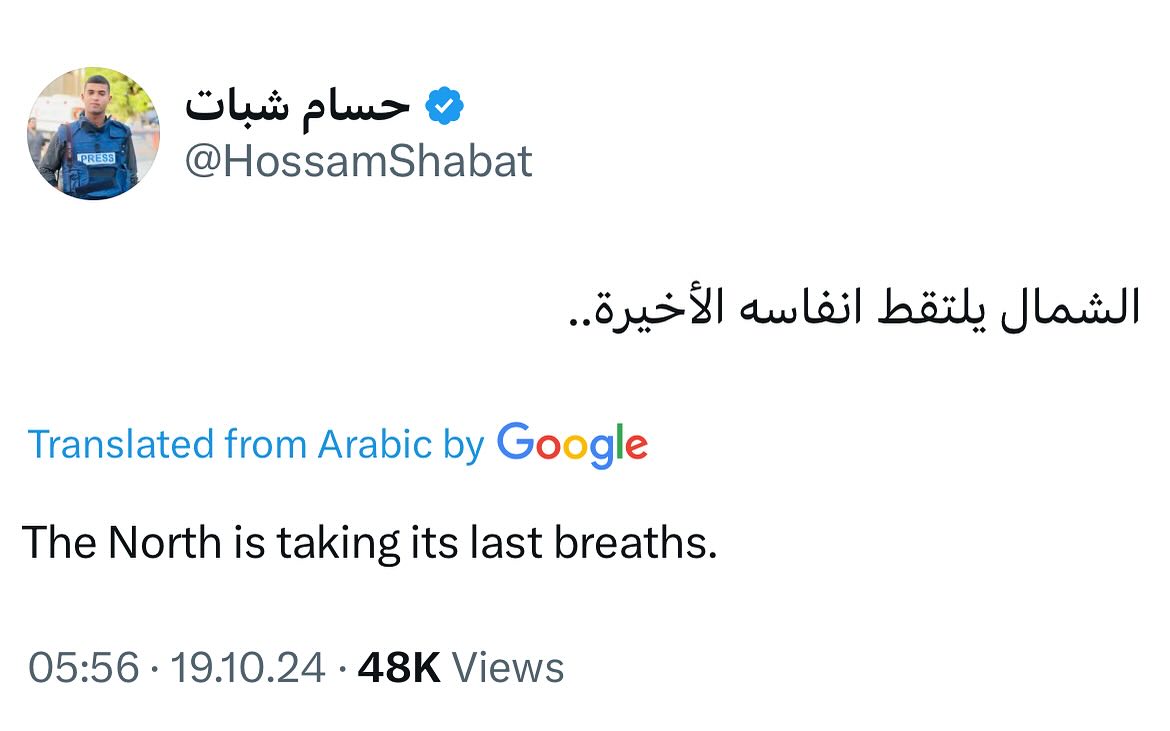Image resolution: width=1170 pixels, height=731 pixels.
Task: Click the bold 48K view count
Action: point(398,668)
